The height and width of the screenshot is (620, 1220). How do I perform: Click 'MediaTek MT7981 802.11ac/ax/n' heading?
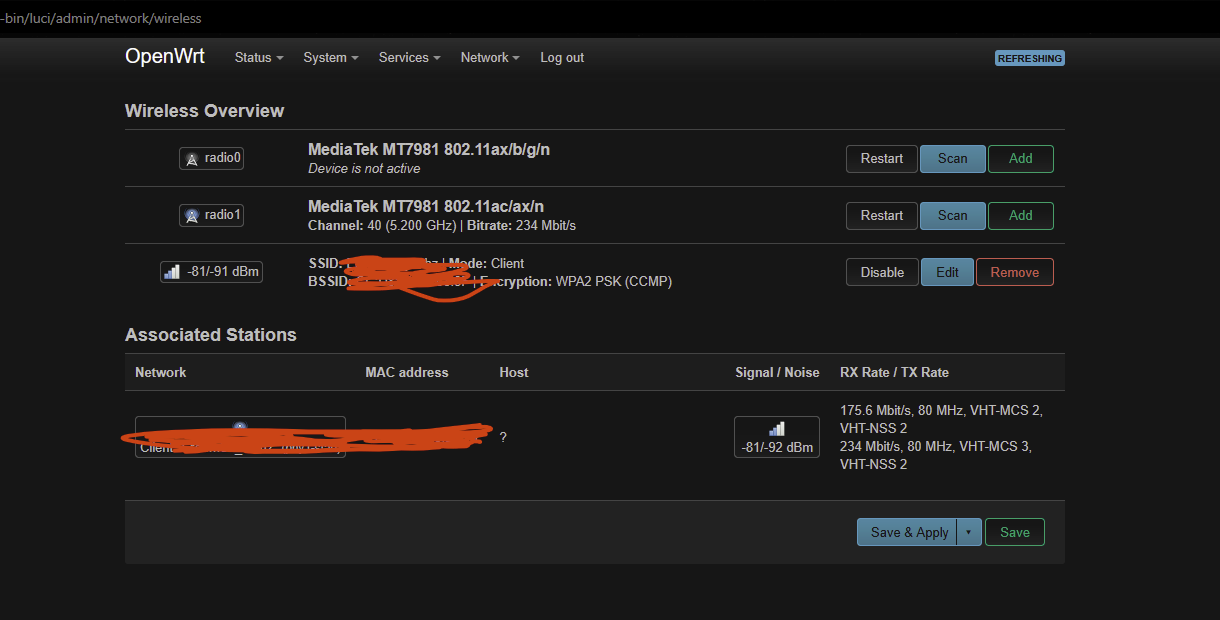[426, 207]
